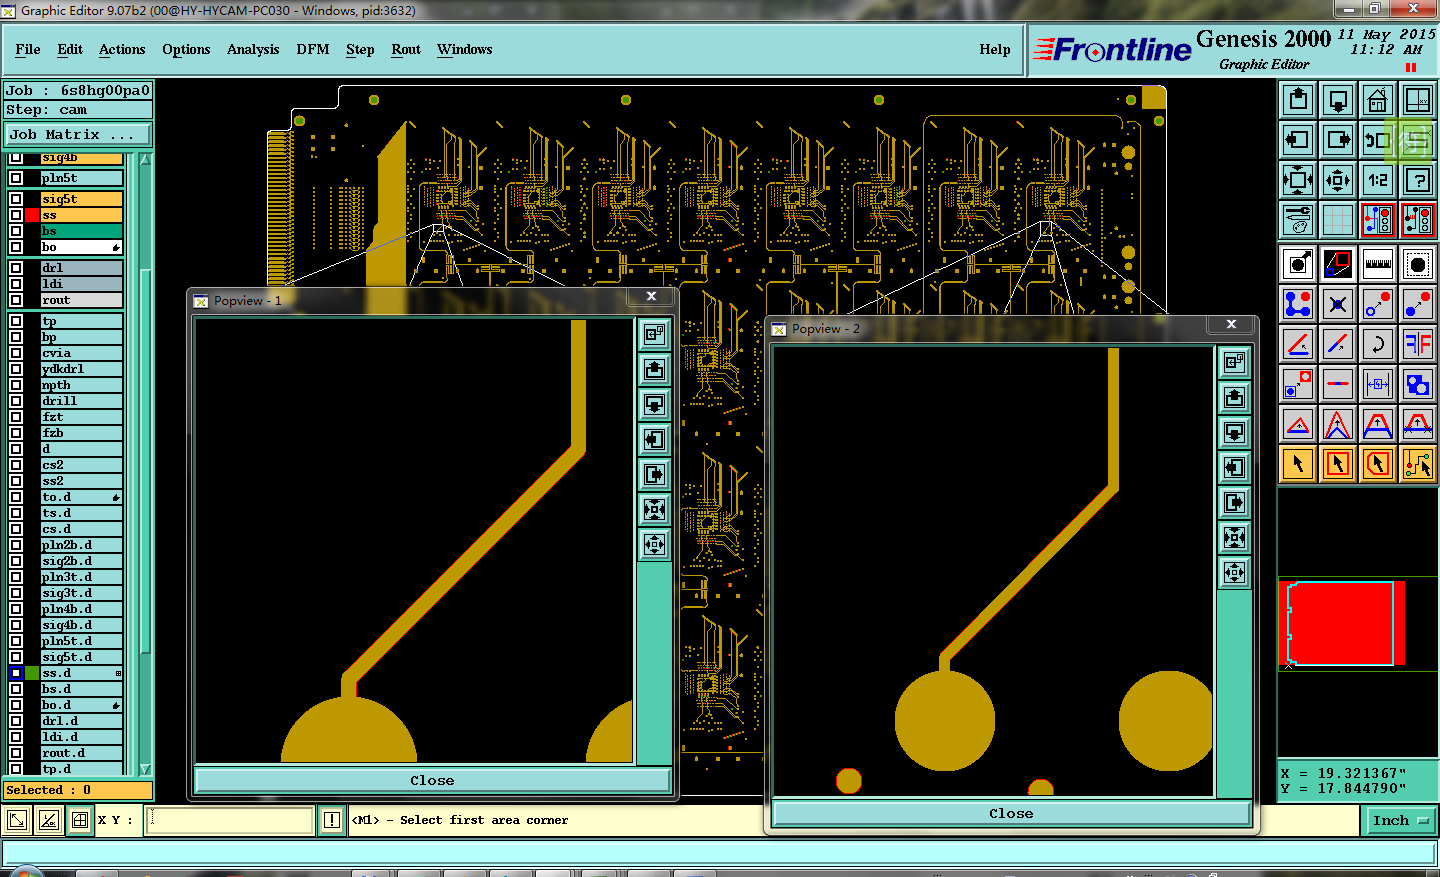Open the Rout menu
Viewport: 1440px width, 877px height.
406,49
